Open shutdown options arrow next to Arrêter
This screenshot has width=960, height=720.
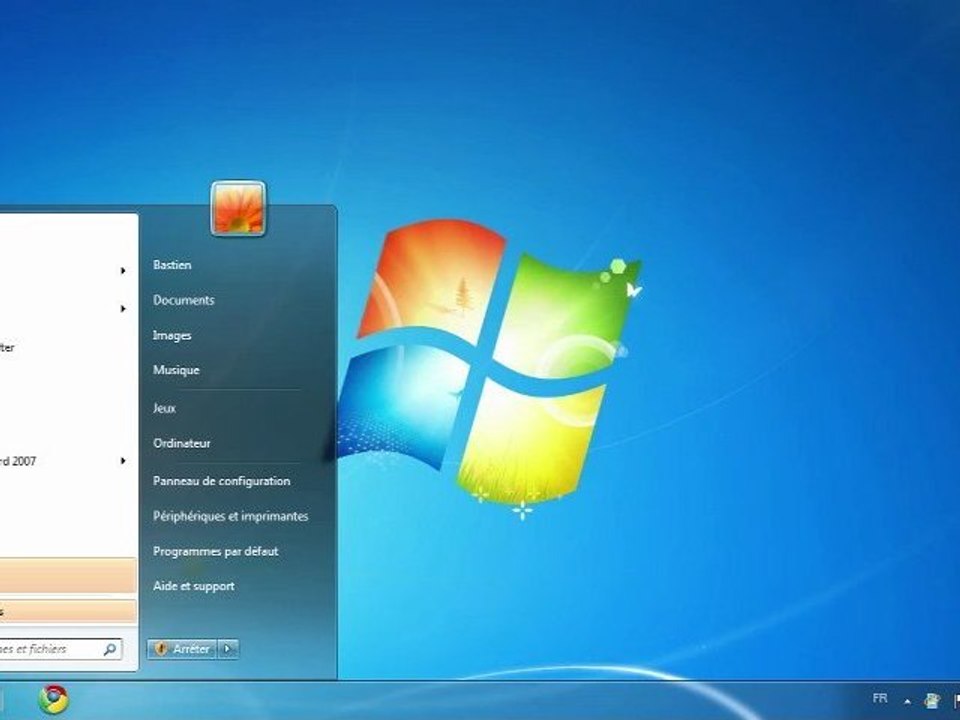click(x=228, y=649)
